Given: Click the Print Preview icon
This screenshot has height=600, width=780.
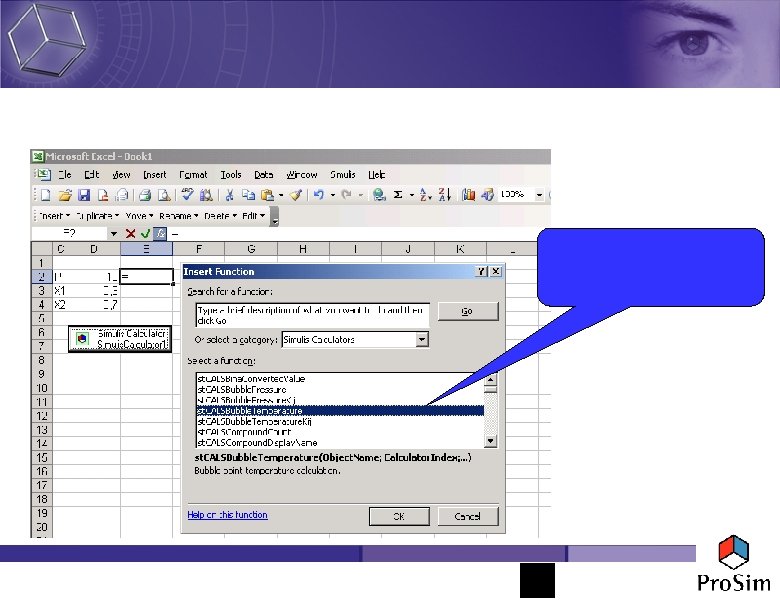Looking at the screenshot, I should 164,195.
